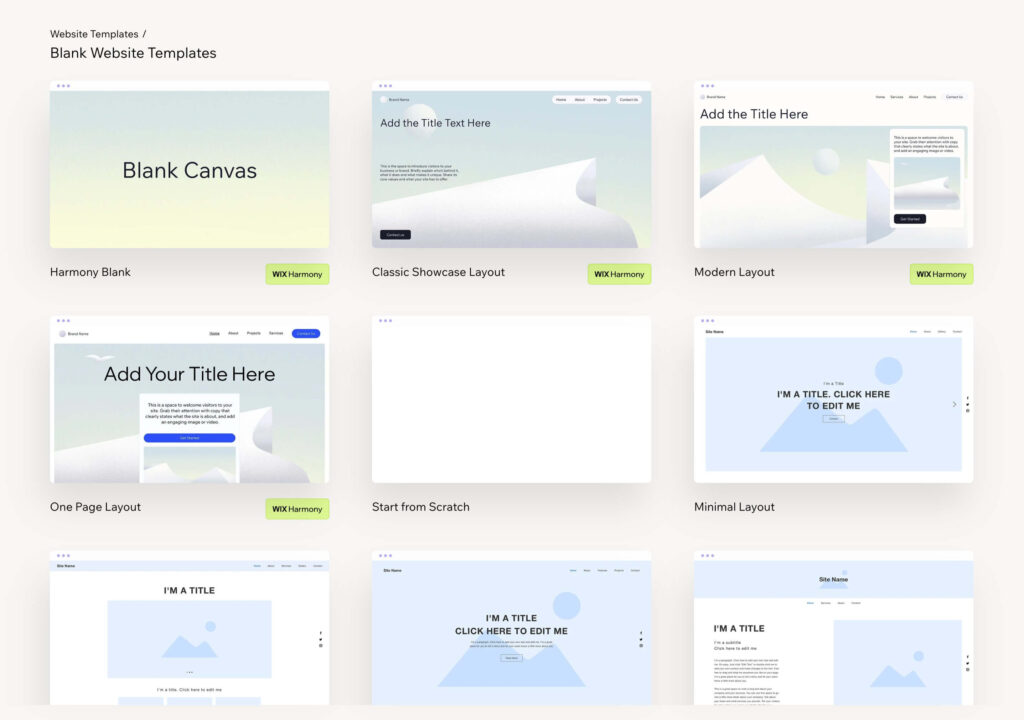Image resolution: width=1024 pixels, height=720 pixels.
Task: Open the Start from Scratch template
Action: tap(511, 400)
